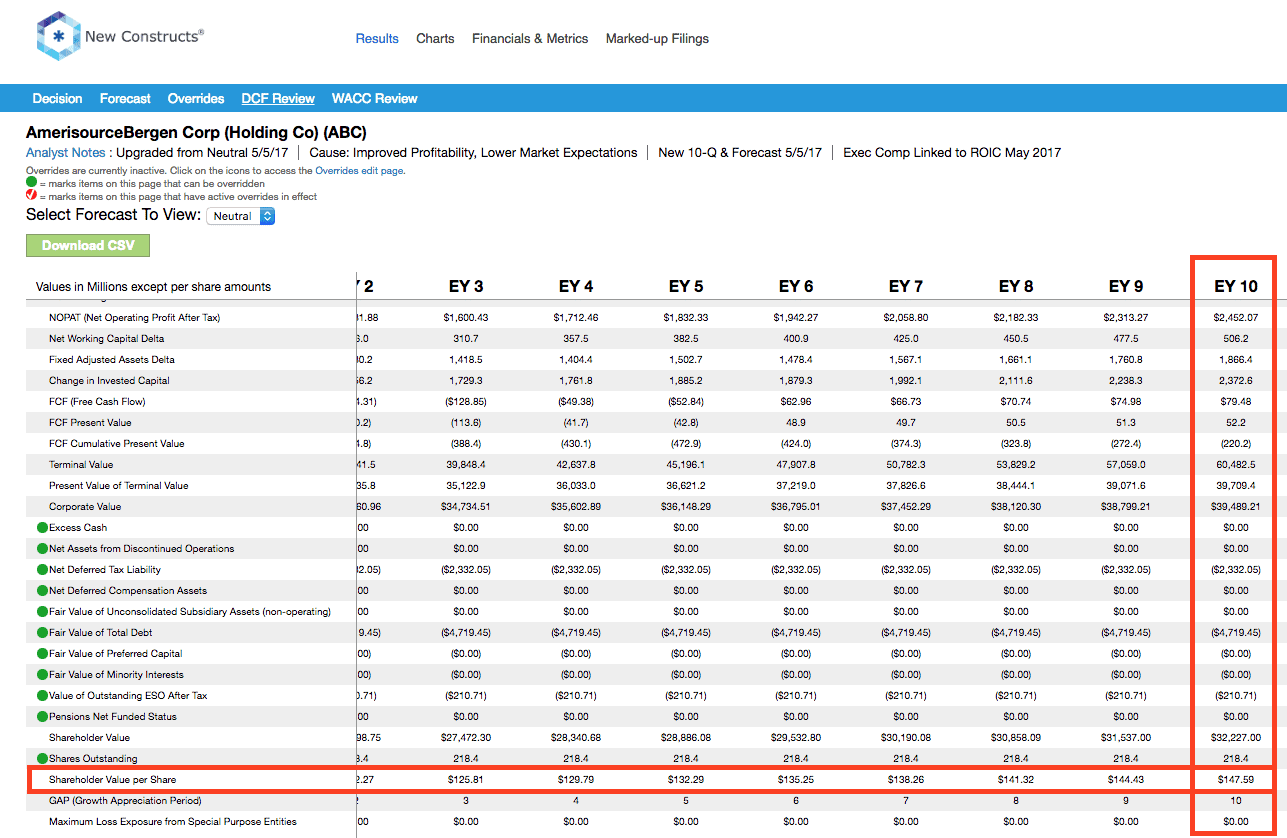Open the Analyst Notes link
Screen dimensions: 1287x838
pos(65,153)
